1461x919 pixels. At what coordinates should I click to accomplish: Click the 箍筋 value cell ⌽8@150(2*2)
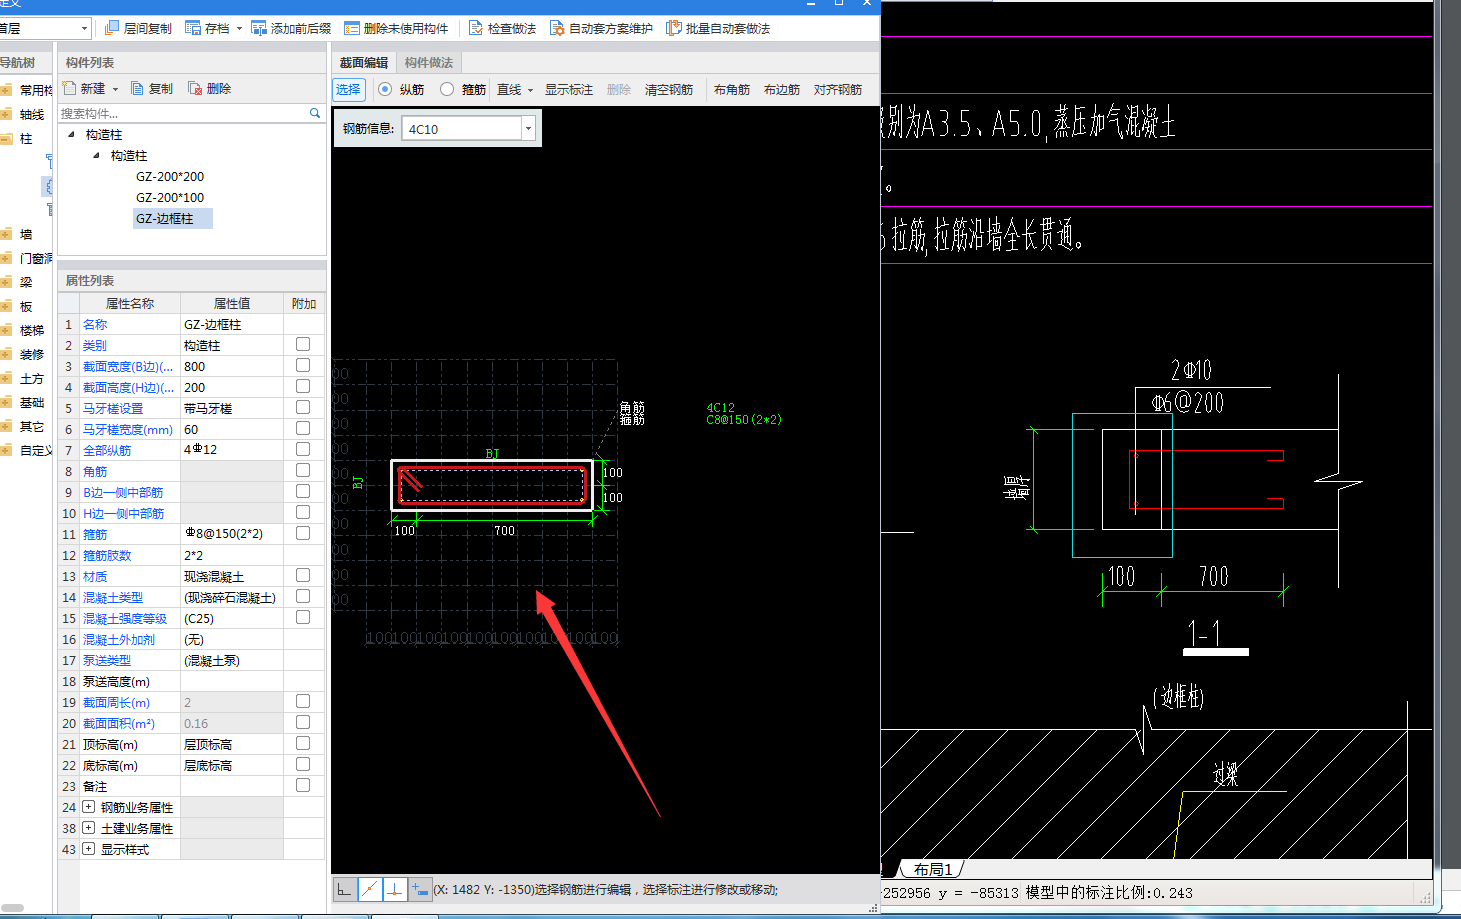point(232,534)
